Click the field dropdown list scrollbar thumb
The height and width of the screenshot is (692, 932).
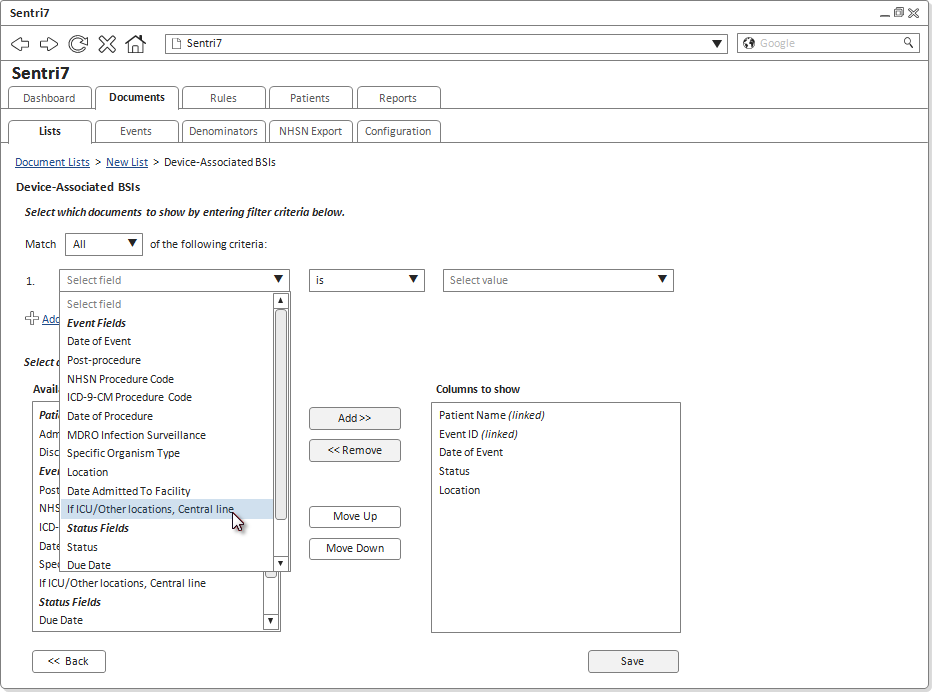coord(281,415)
